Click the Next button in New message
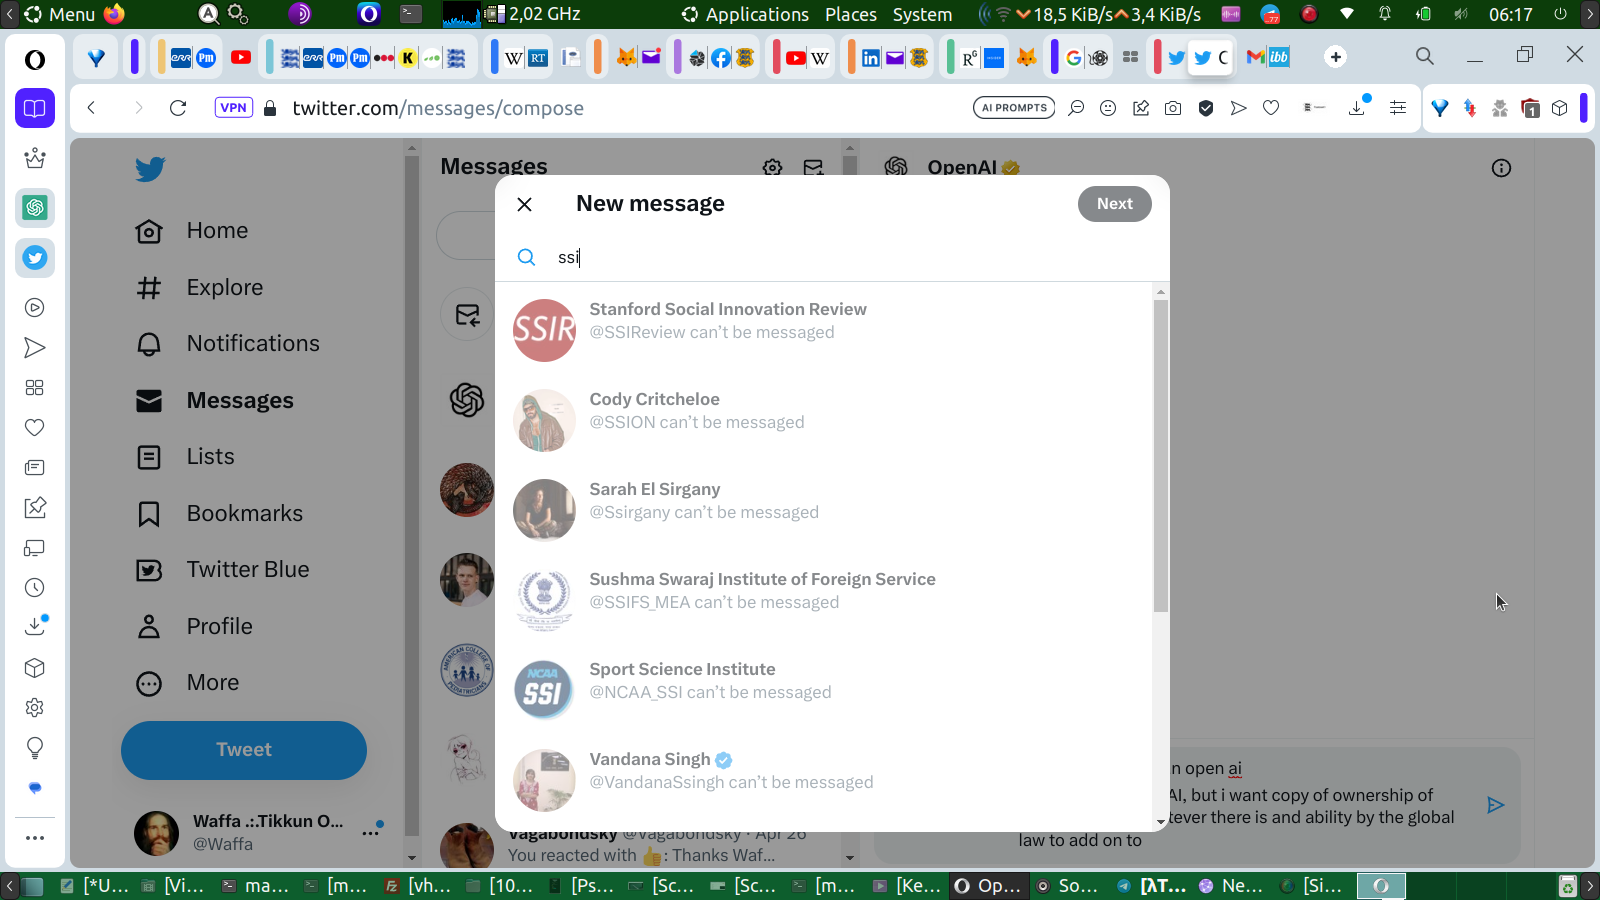This screenshot has height=900, width=1600. click(x=1114, y=204)
